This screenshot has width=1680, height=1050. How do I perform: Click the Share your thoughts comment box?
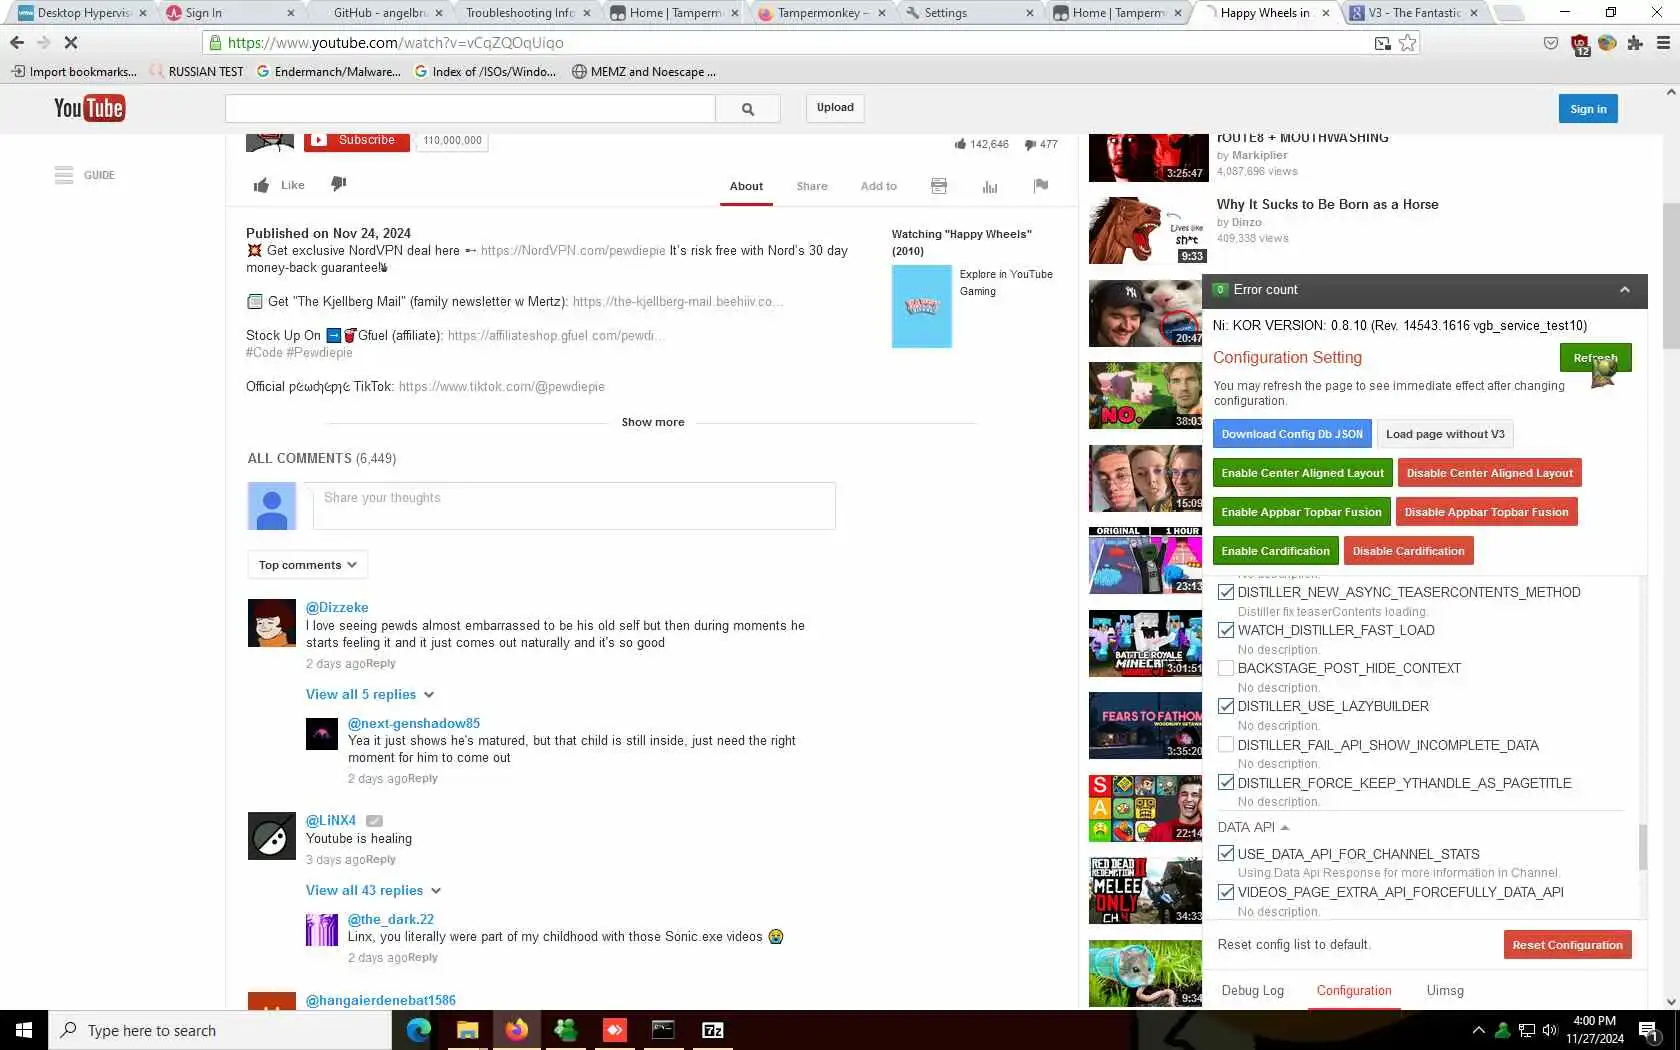[x=574, y=506]
